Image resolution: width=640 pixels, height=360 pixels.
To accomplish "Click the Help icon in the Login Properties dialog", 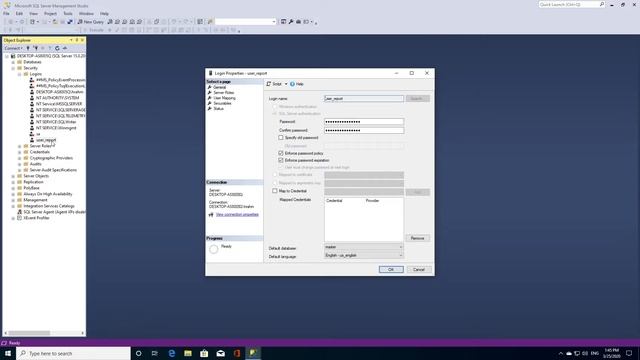I will (292, 84).
